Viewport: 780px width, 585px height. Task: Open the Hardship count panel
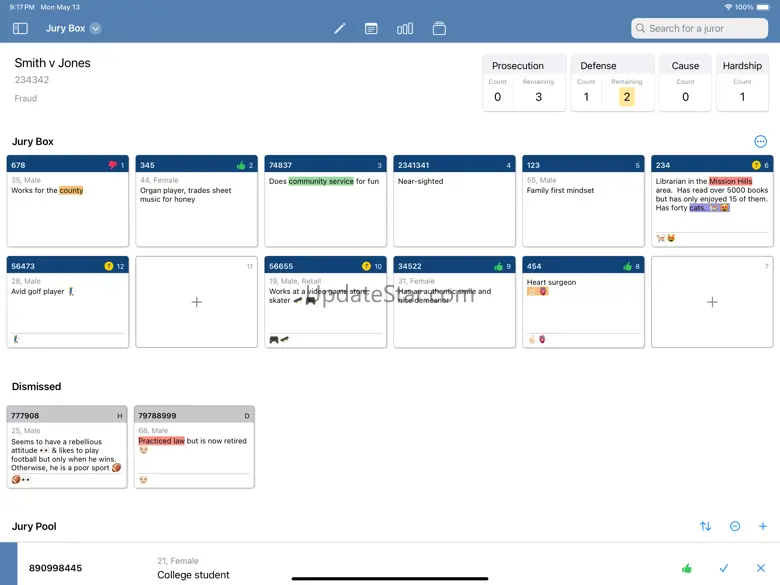742,83
